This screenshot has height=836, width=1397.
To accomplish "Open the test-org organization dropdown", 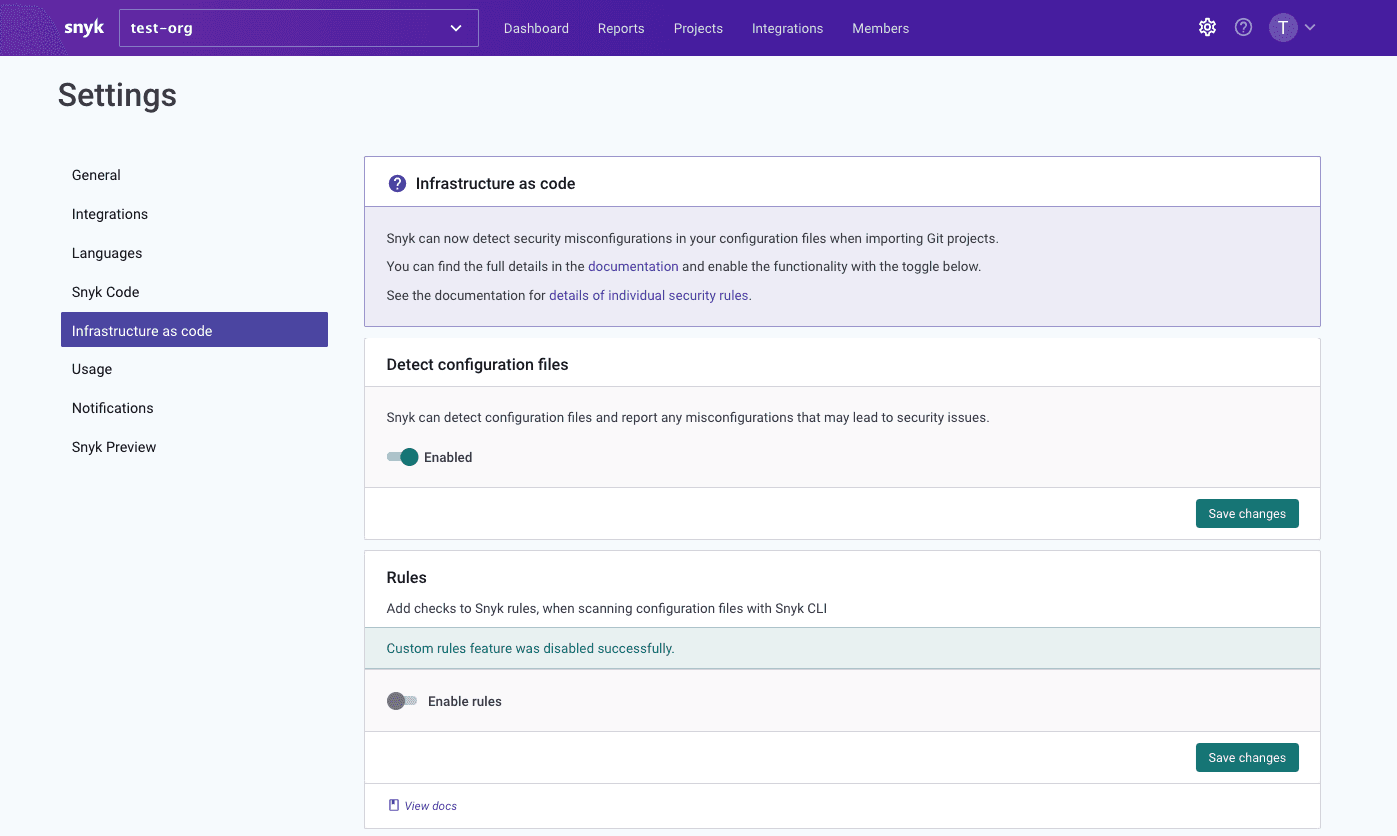I will point(298,28).
